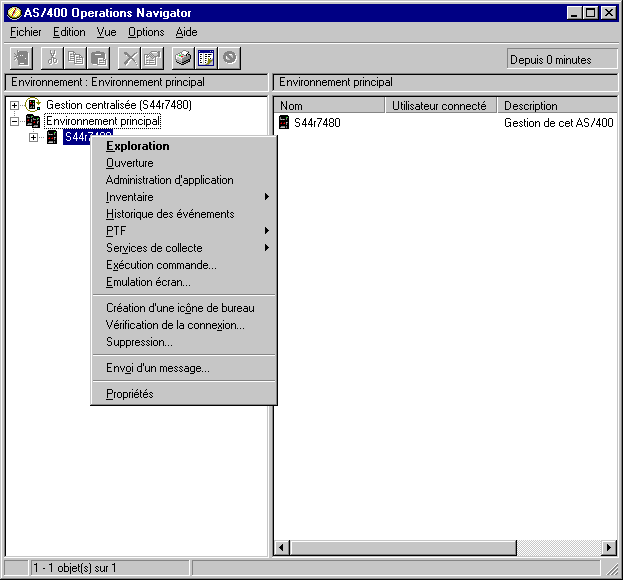Image resolution: width=623 pixels, height=580 pixels.
Task: Select Administration d'application menu entry
Action: pyautogui.click(x=184, y=180)
